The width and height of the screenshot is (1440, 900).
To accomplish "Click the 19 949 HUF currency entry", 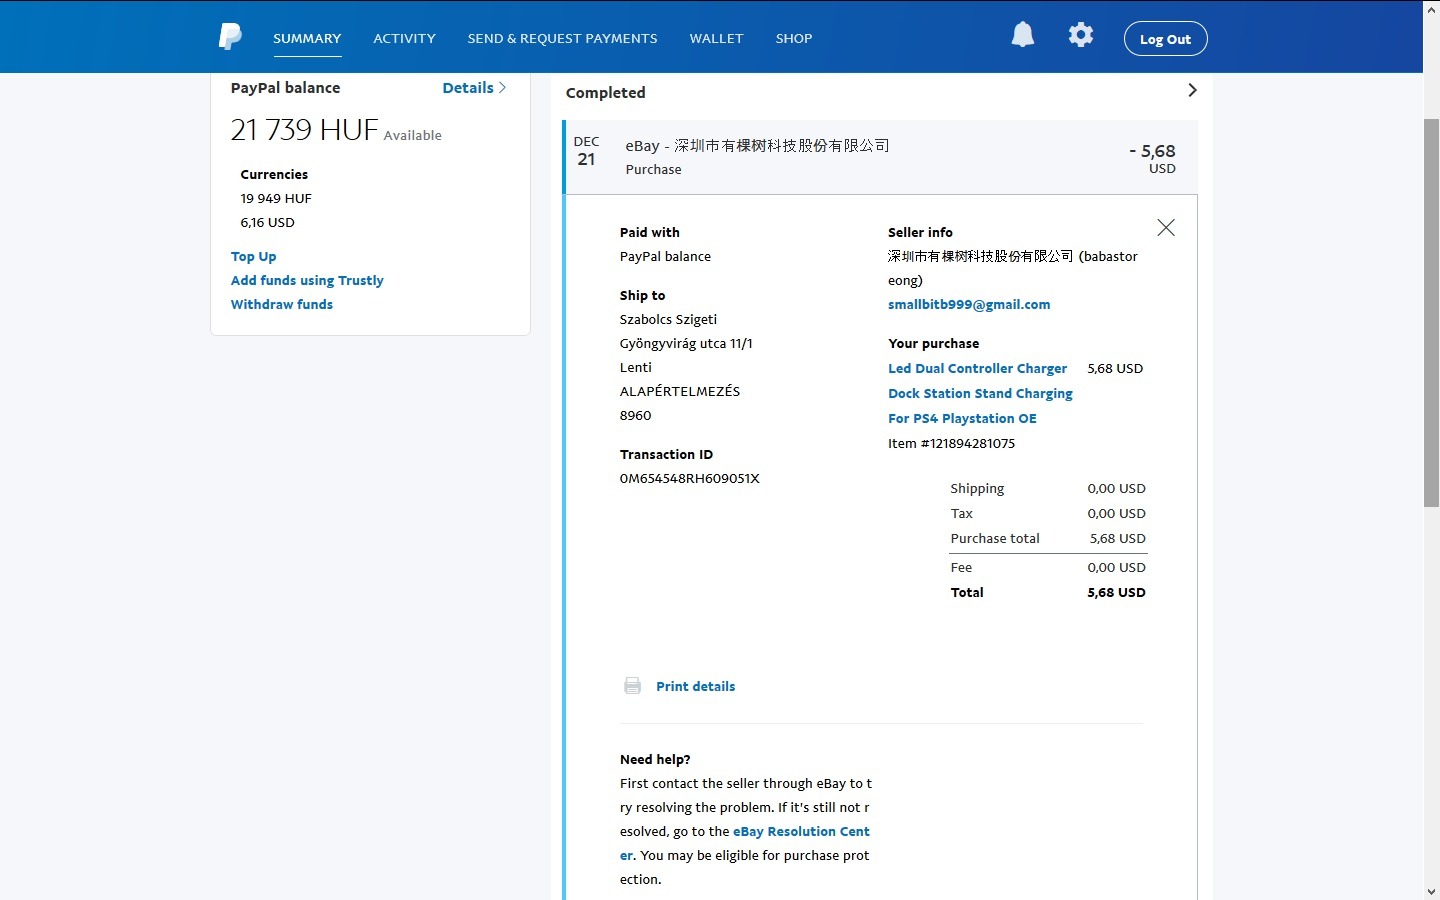I will (x=276, y=199).
